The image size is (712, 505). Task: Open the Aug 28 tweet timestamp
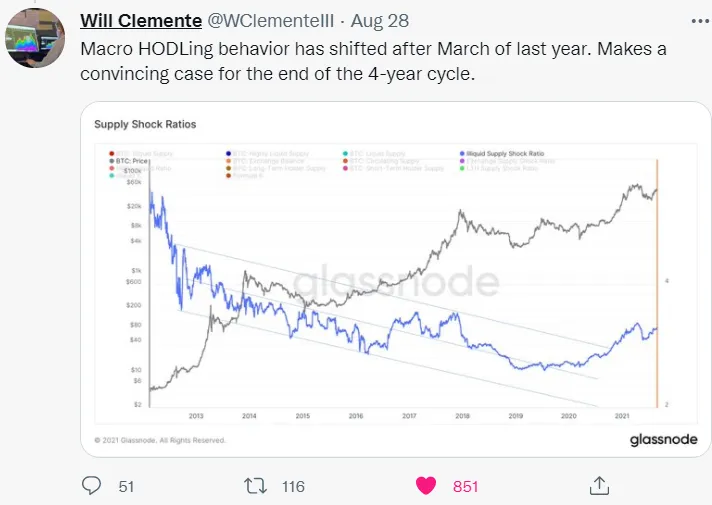click(x=380, y=21)
